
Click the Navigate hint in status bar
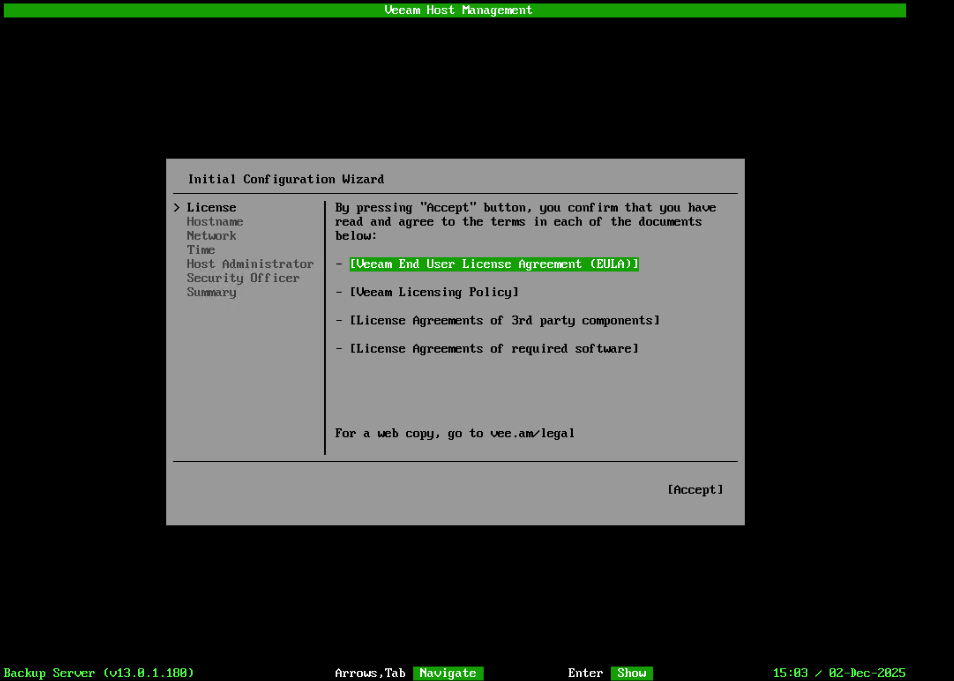coord(447,673)
